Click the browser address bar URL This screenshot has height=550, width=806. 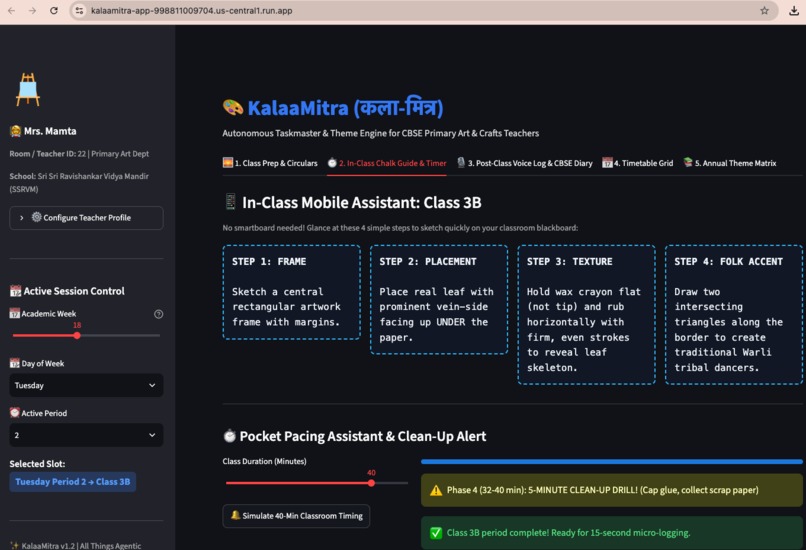[192, 11]
